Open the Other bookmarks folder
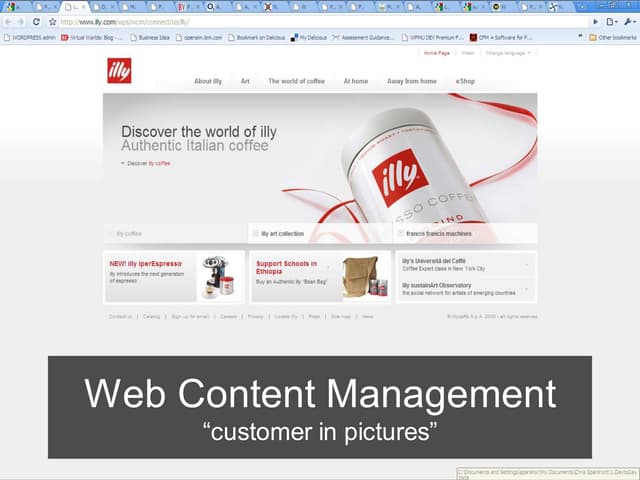The height and width of the screenshot is (480, 640). 612,37
